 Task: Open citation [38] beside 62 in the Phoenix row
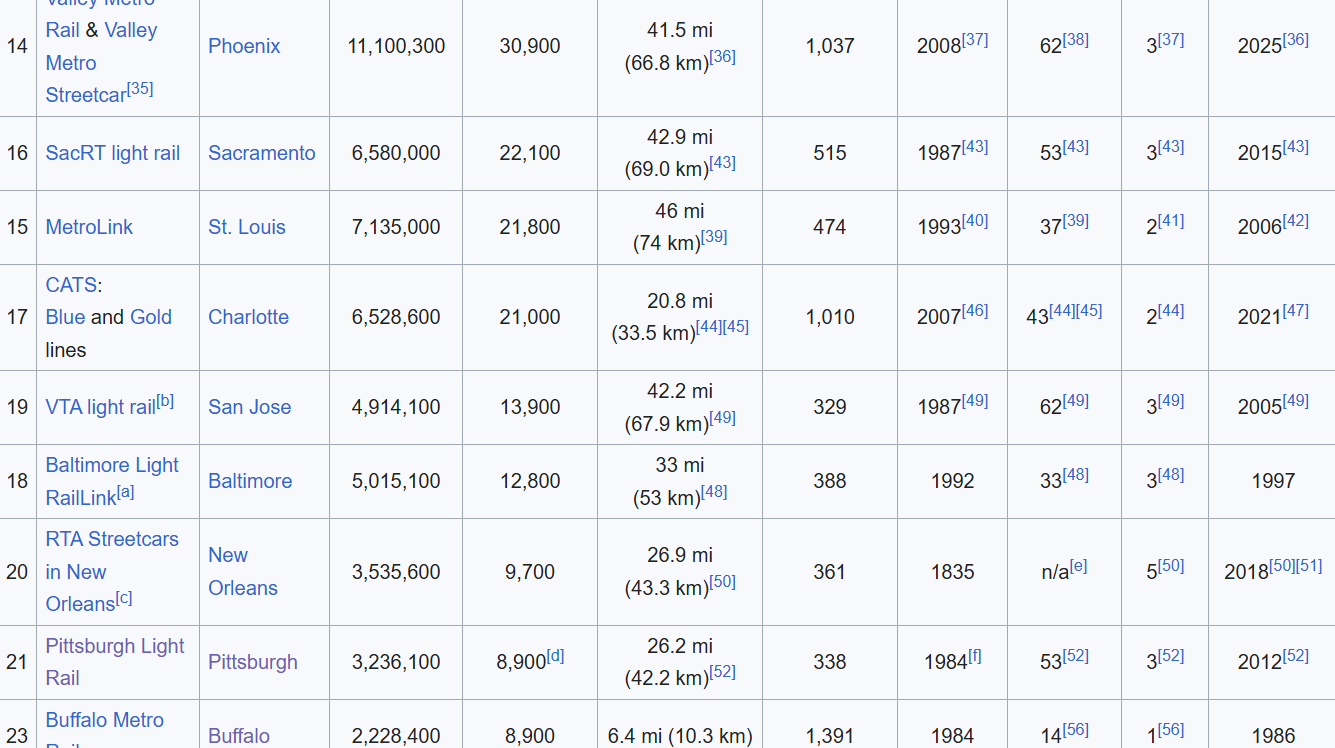[1076, 40]
